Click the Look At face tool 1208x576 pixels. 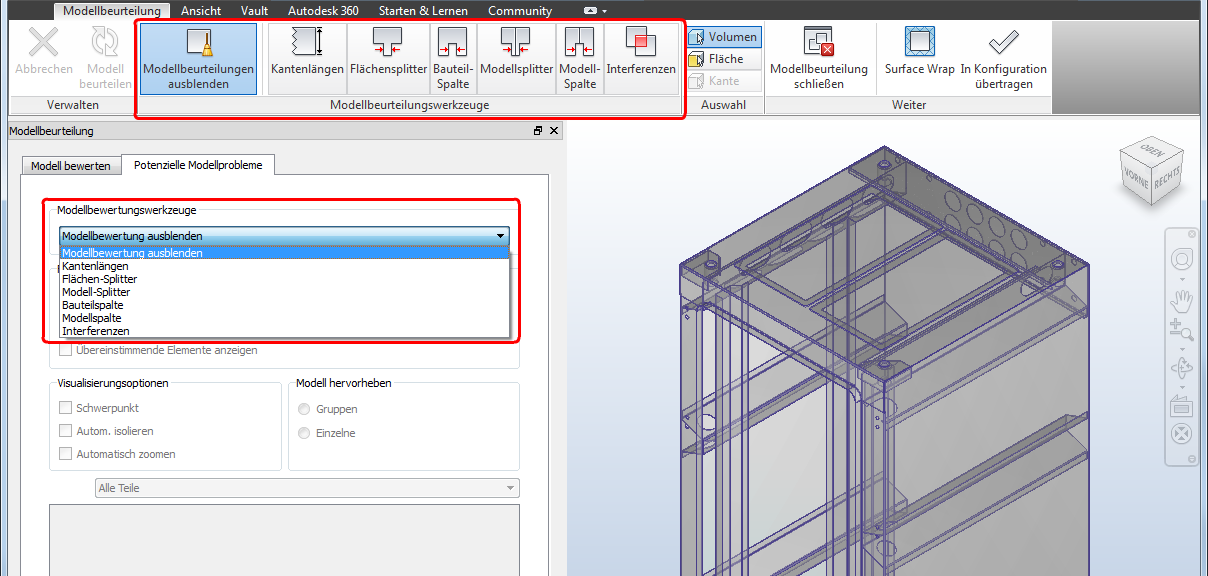[1182, 405]
